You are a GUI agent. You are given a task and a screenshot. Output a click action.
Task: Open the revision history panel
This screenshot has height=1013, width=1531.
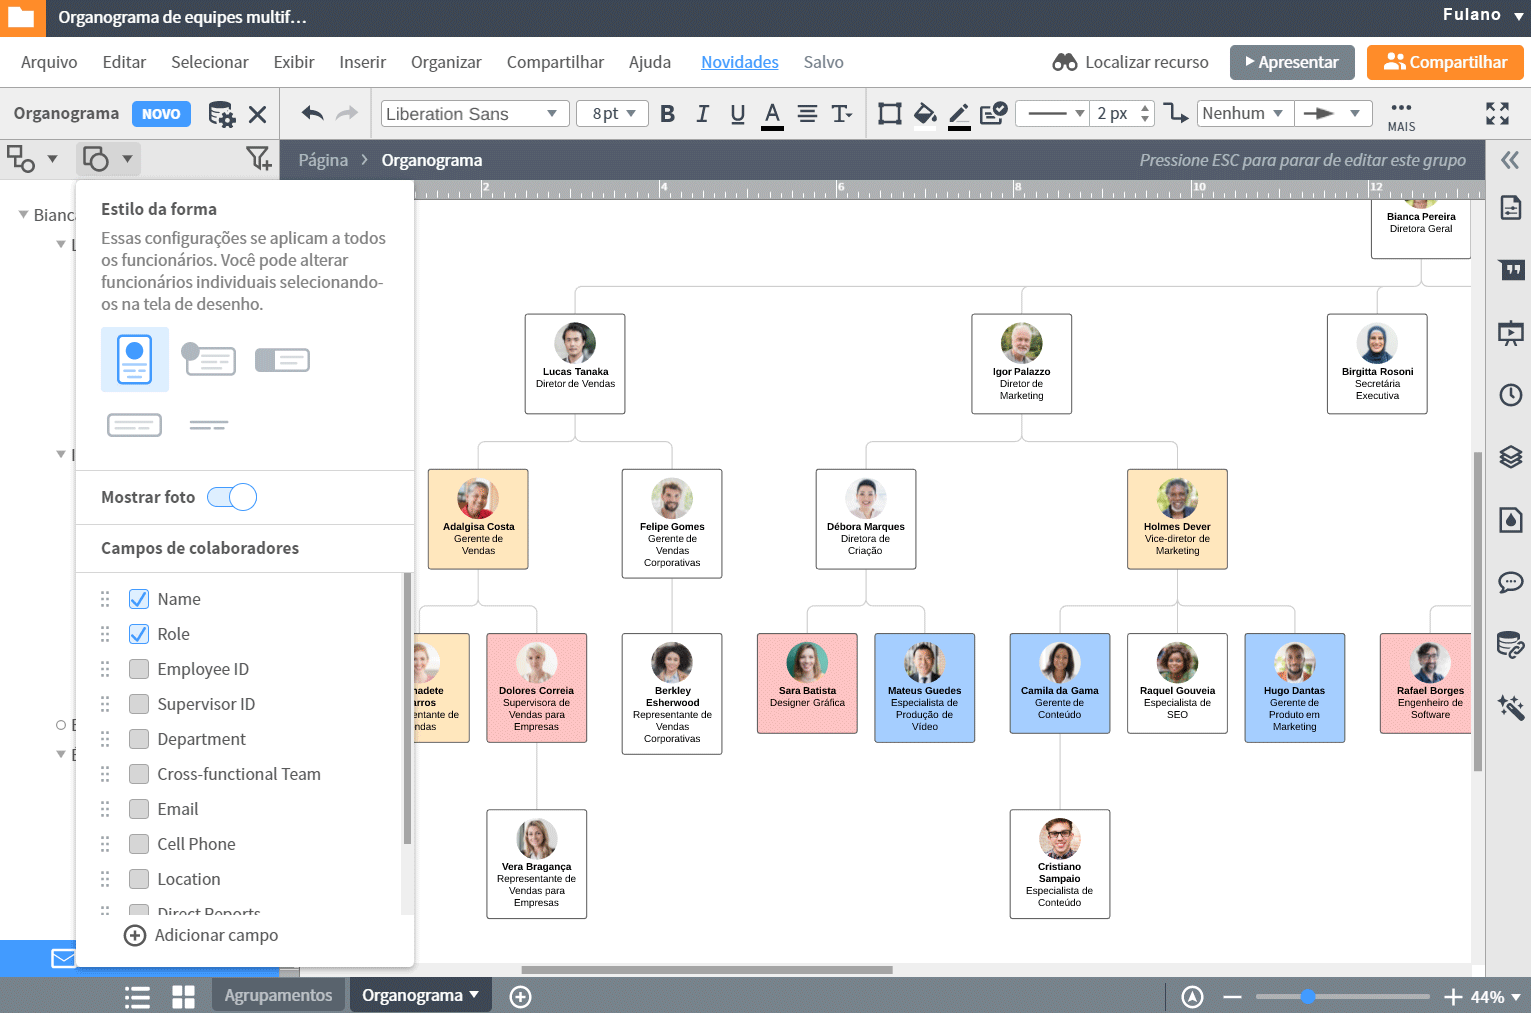1510,395
